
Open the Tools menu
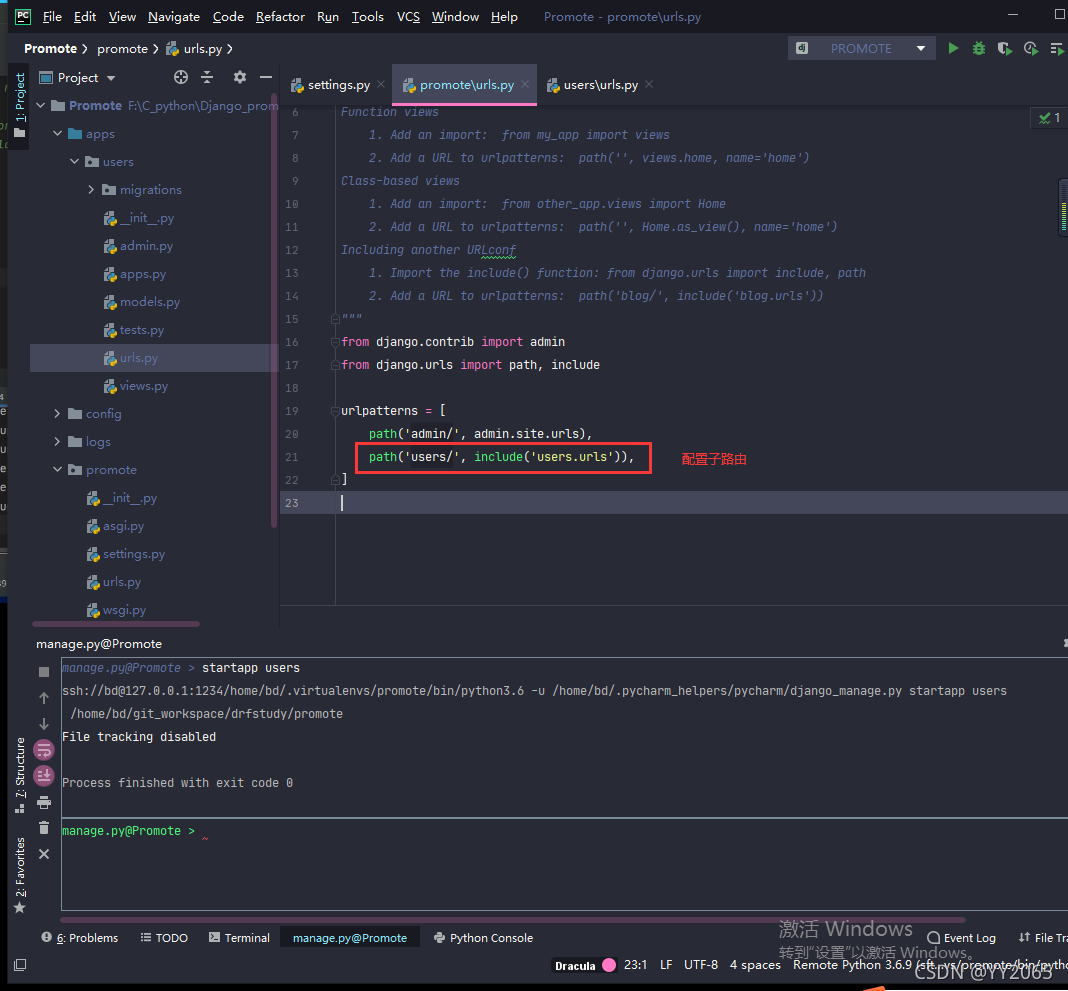(x=367, y=16)
